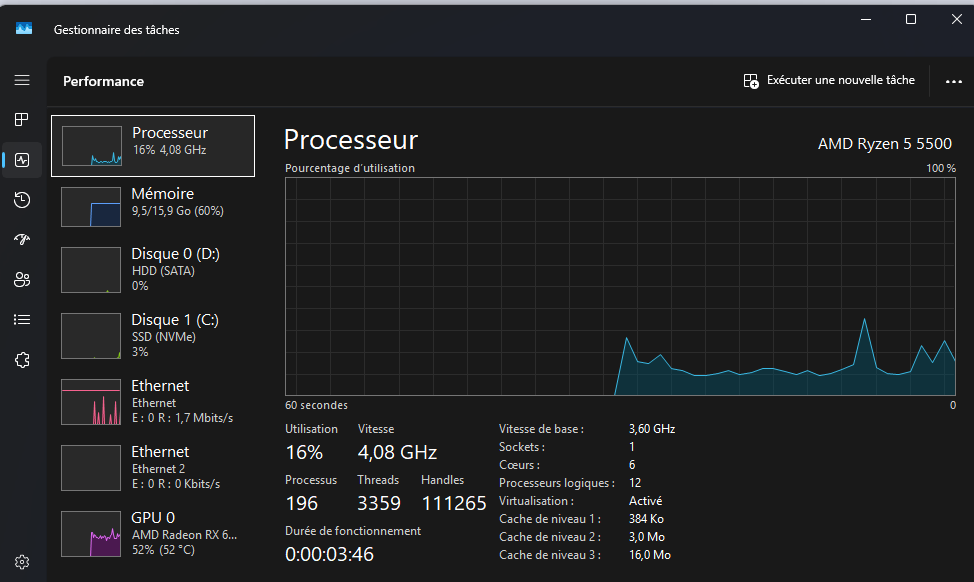The width and height of the screenshot is (974, 582).
Task: Click the Task Manager app icon
Action: [x=24, y=29]
